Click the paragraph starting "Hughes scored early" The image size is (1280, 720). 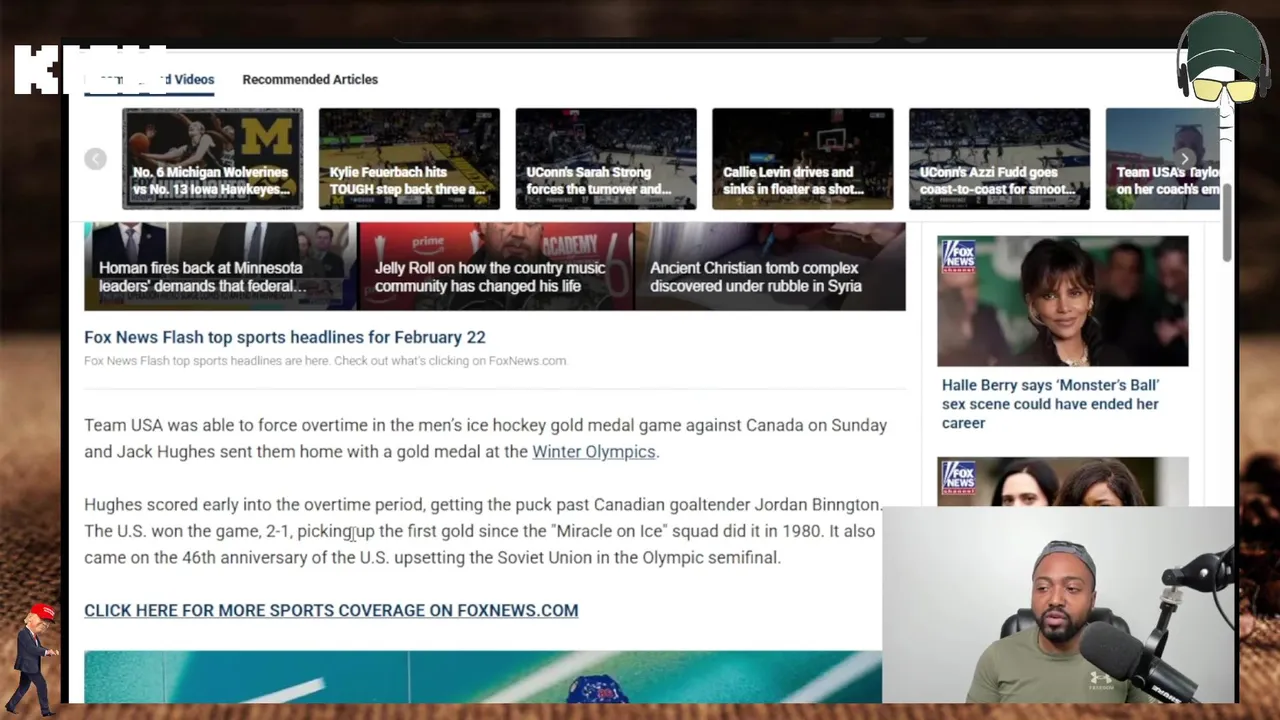(x=483, y=531)
